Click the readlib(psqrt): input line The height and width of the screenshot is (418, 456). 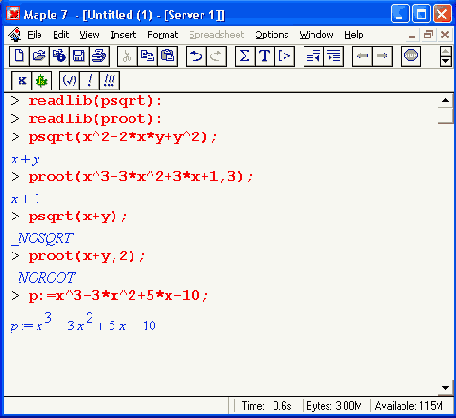click(x=95, y=101)
